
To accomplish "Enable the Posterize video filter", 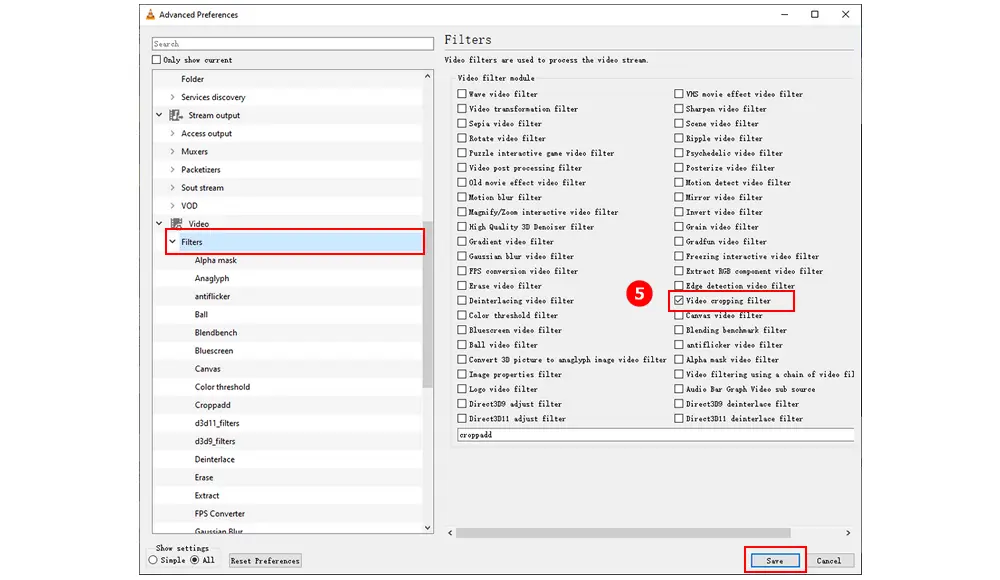I will (679, 168).
